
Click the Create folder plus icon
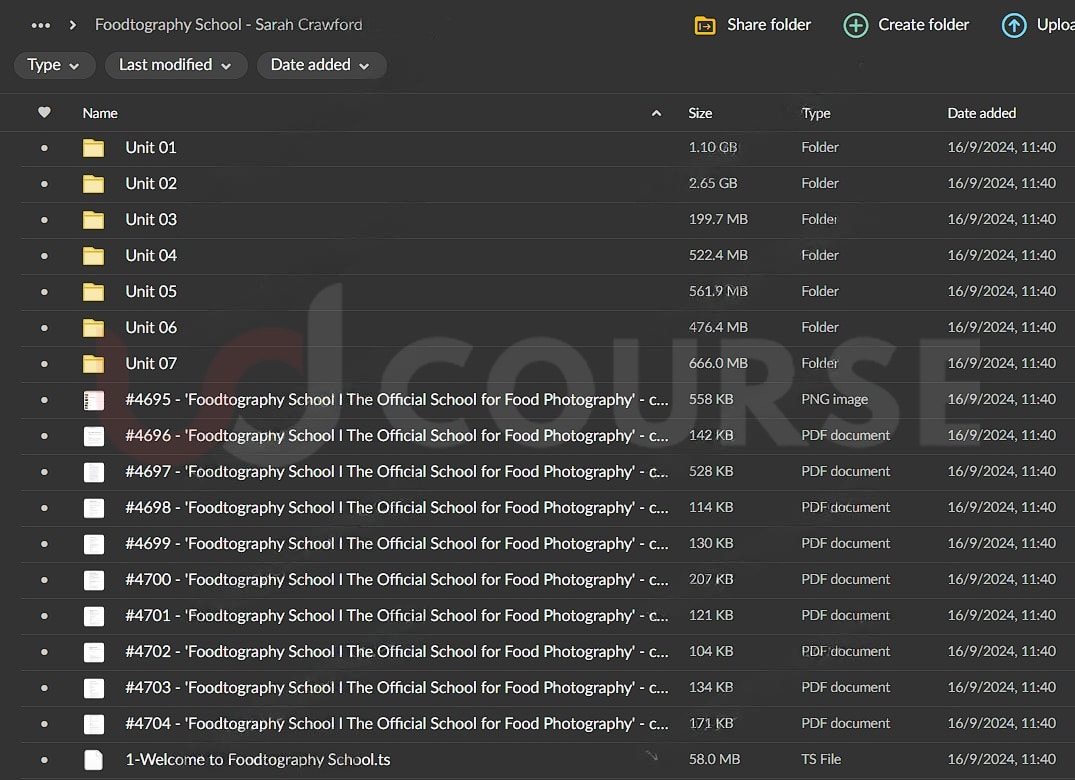(x=855, y=26)
